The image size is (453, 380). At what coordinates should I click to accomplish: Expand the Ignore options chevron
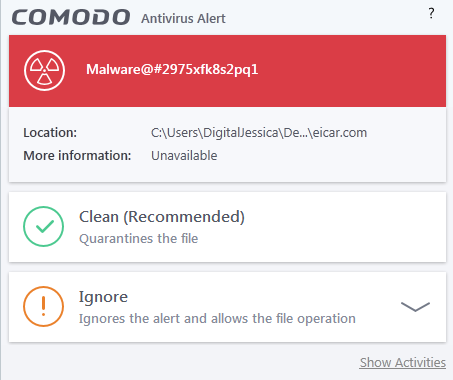pyautogui.click(x=415, y=306)
